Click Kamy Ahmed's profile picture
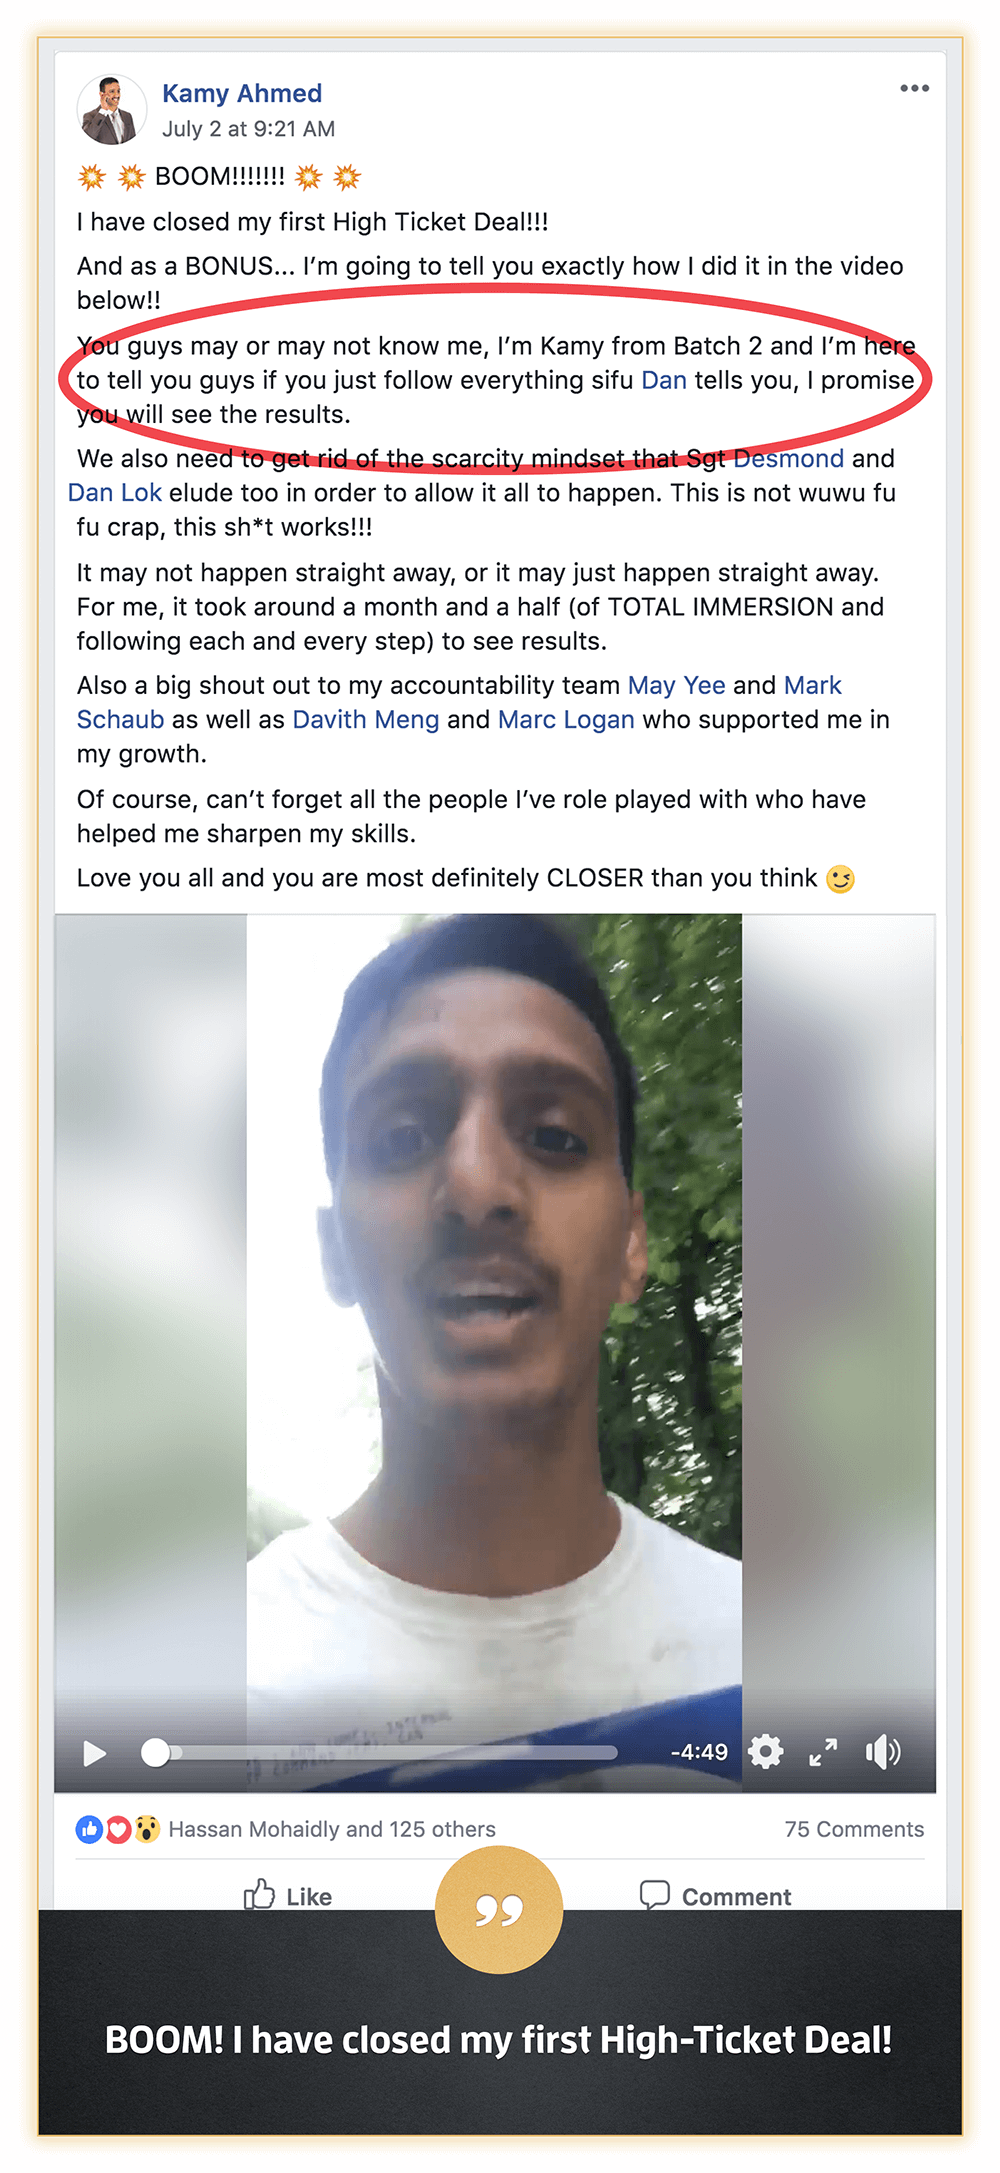 [x=112, y=110]
